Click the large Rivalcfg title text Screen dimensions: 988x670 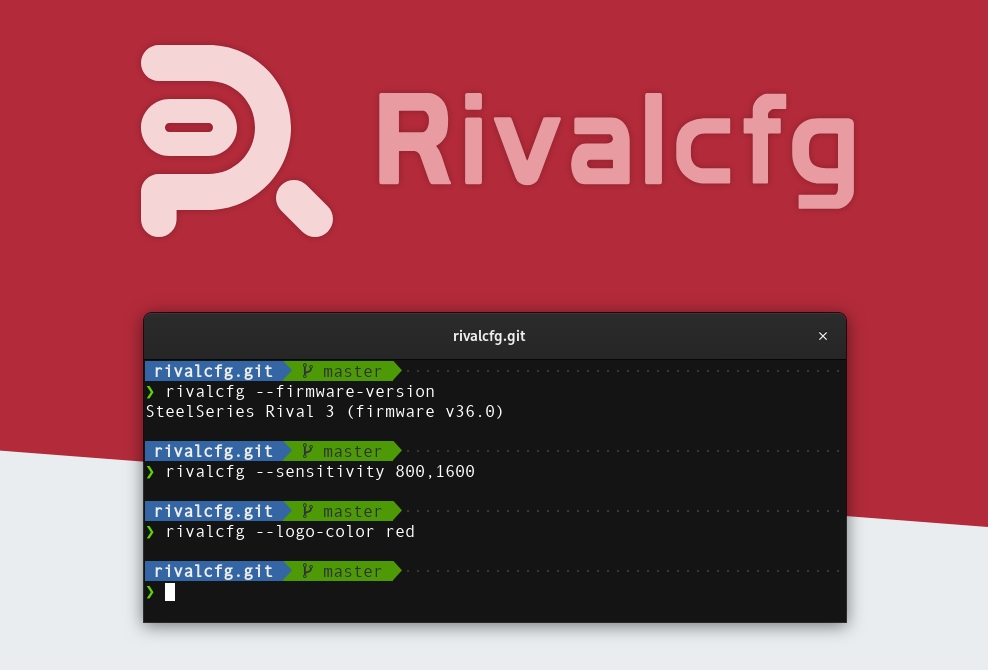click(615, 140)
